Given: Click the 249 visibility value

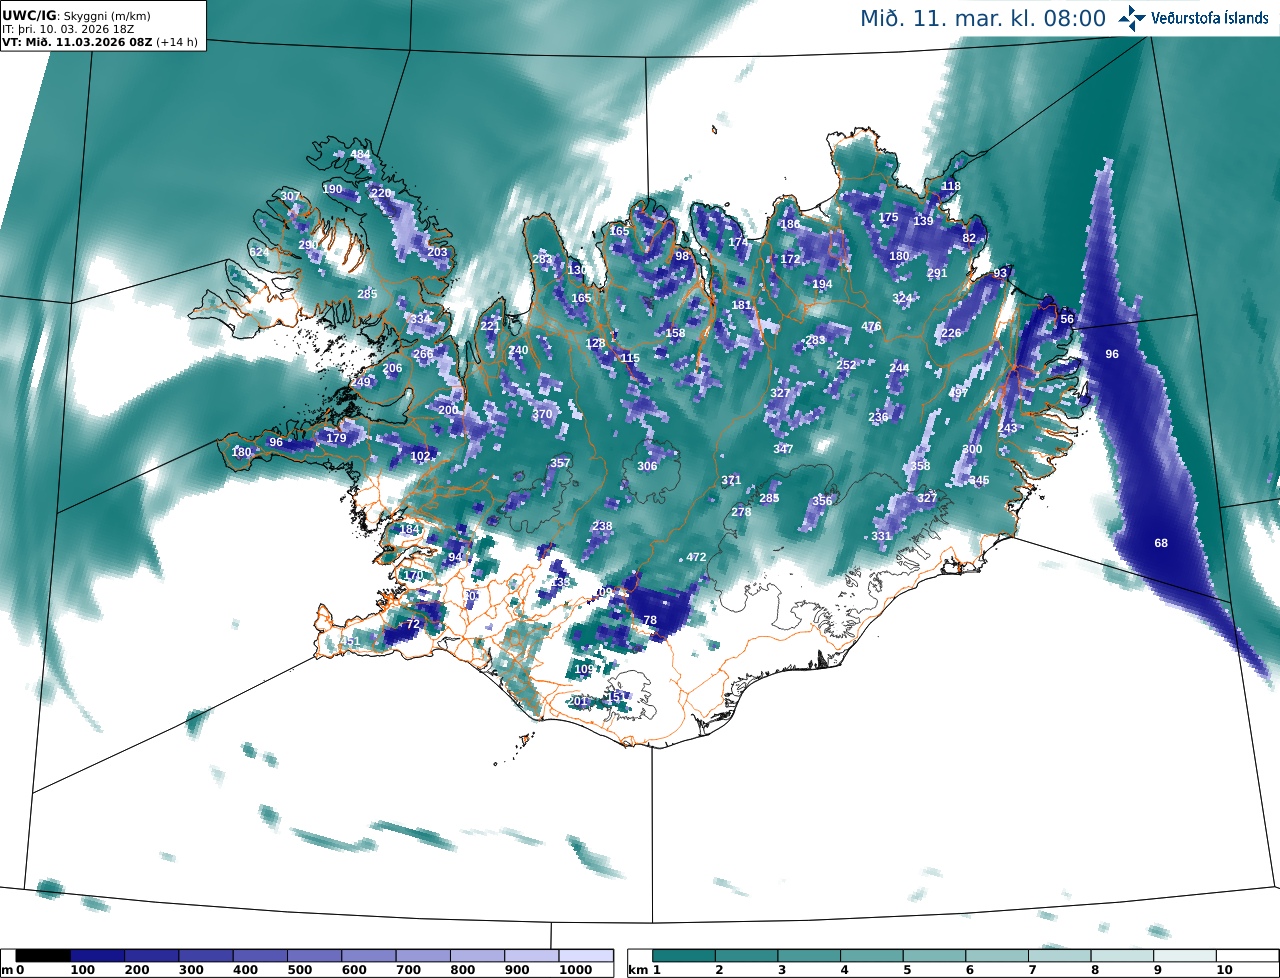Looking at the screenshot, I should (361, 382).
